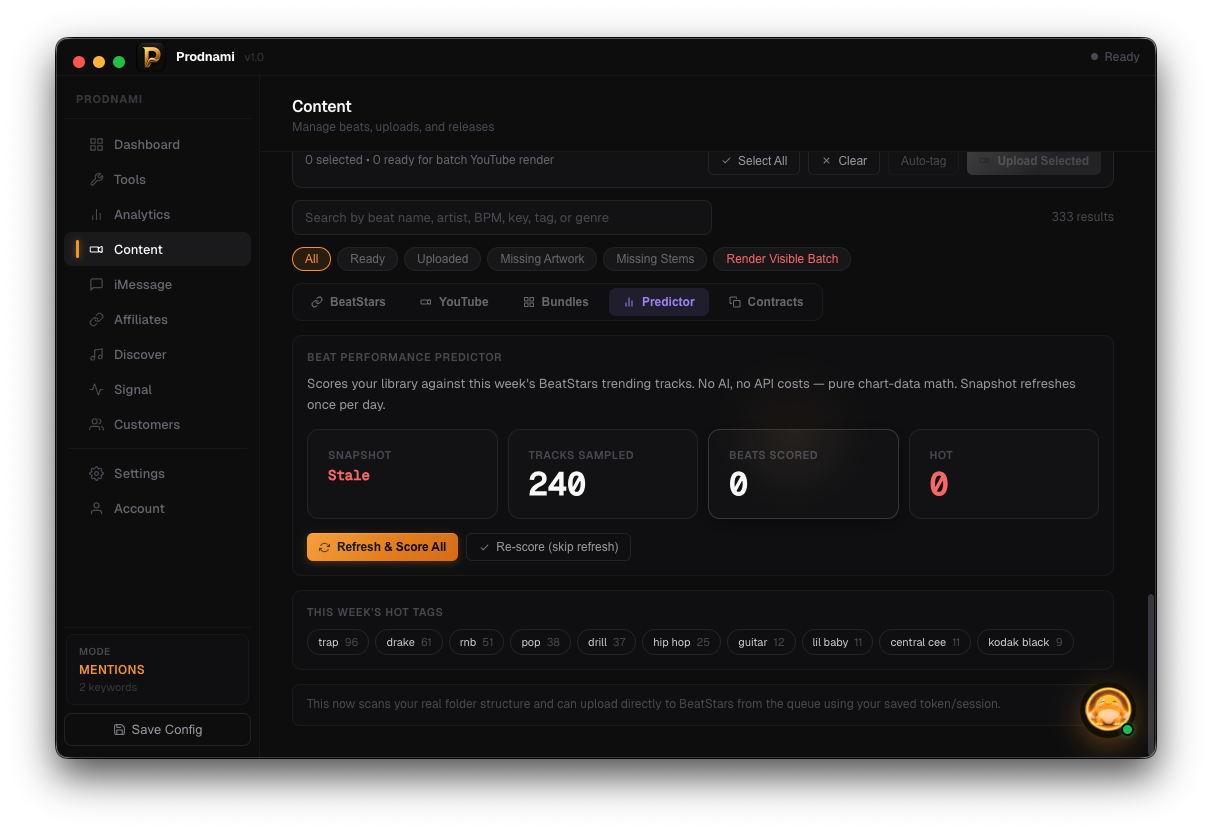Click the hip hop 25 hot tag
Viewport: 1212px width, 832px height.
coord(681,642)
